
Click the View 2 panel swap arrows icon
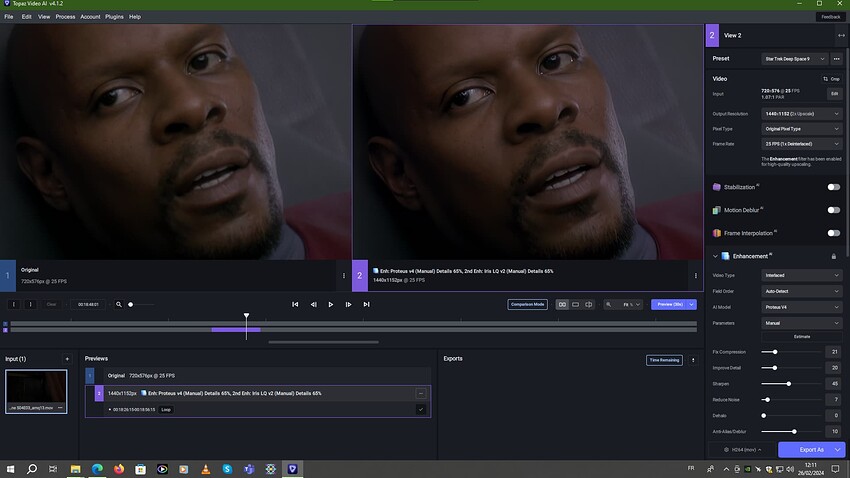point(841,35)
